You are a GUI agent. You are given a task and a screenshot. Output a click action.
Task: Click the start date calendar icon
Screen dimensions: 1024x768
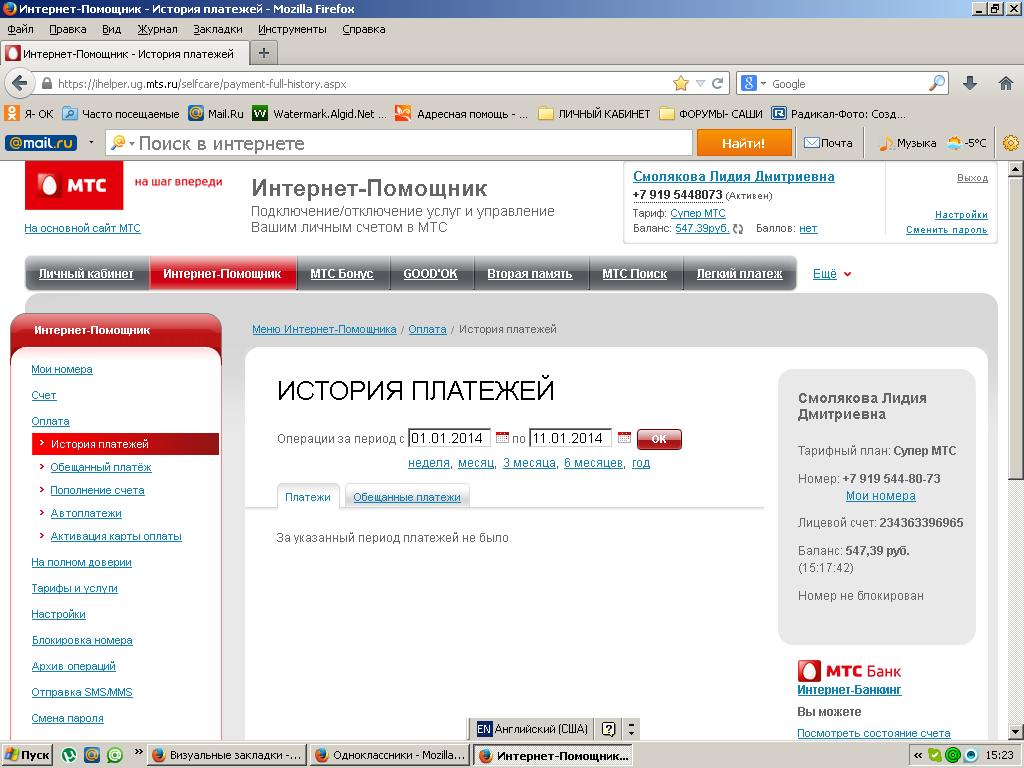tap(502, 438)
